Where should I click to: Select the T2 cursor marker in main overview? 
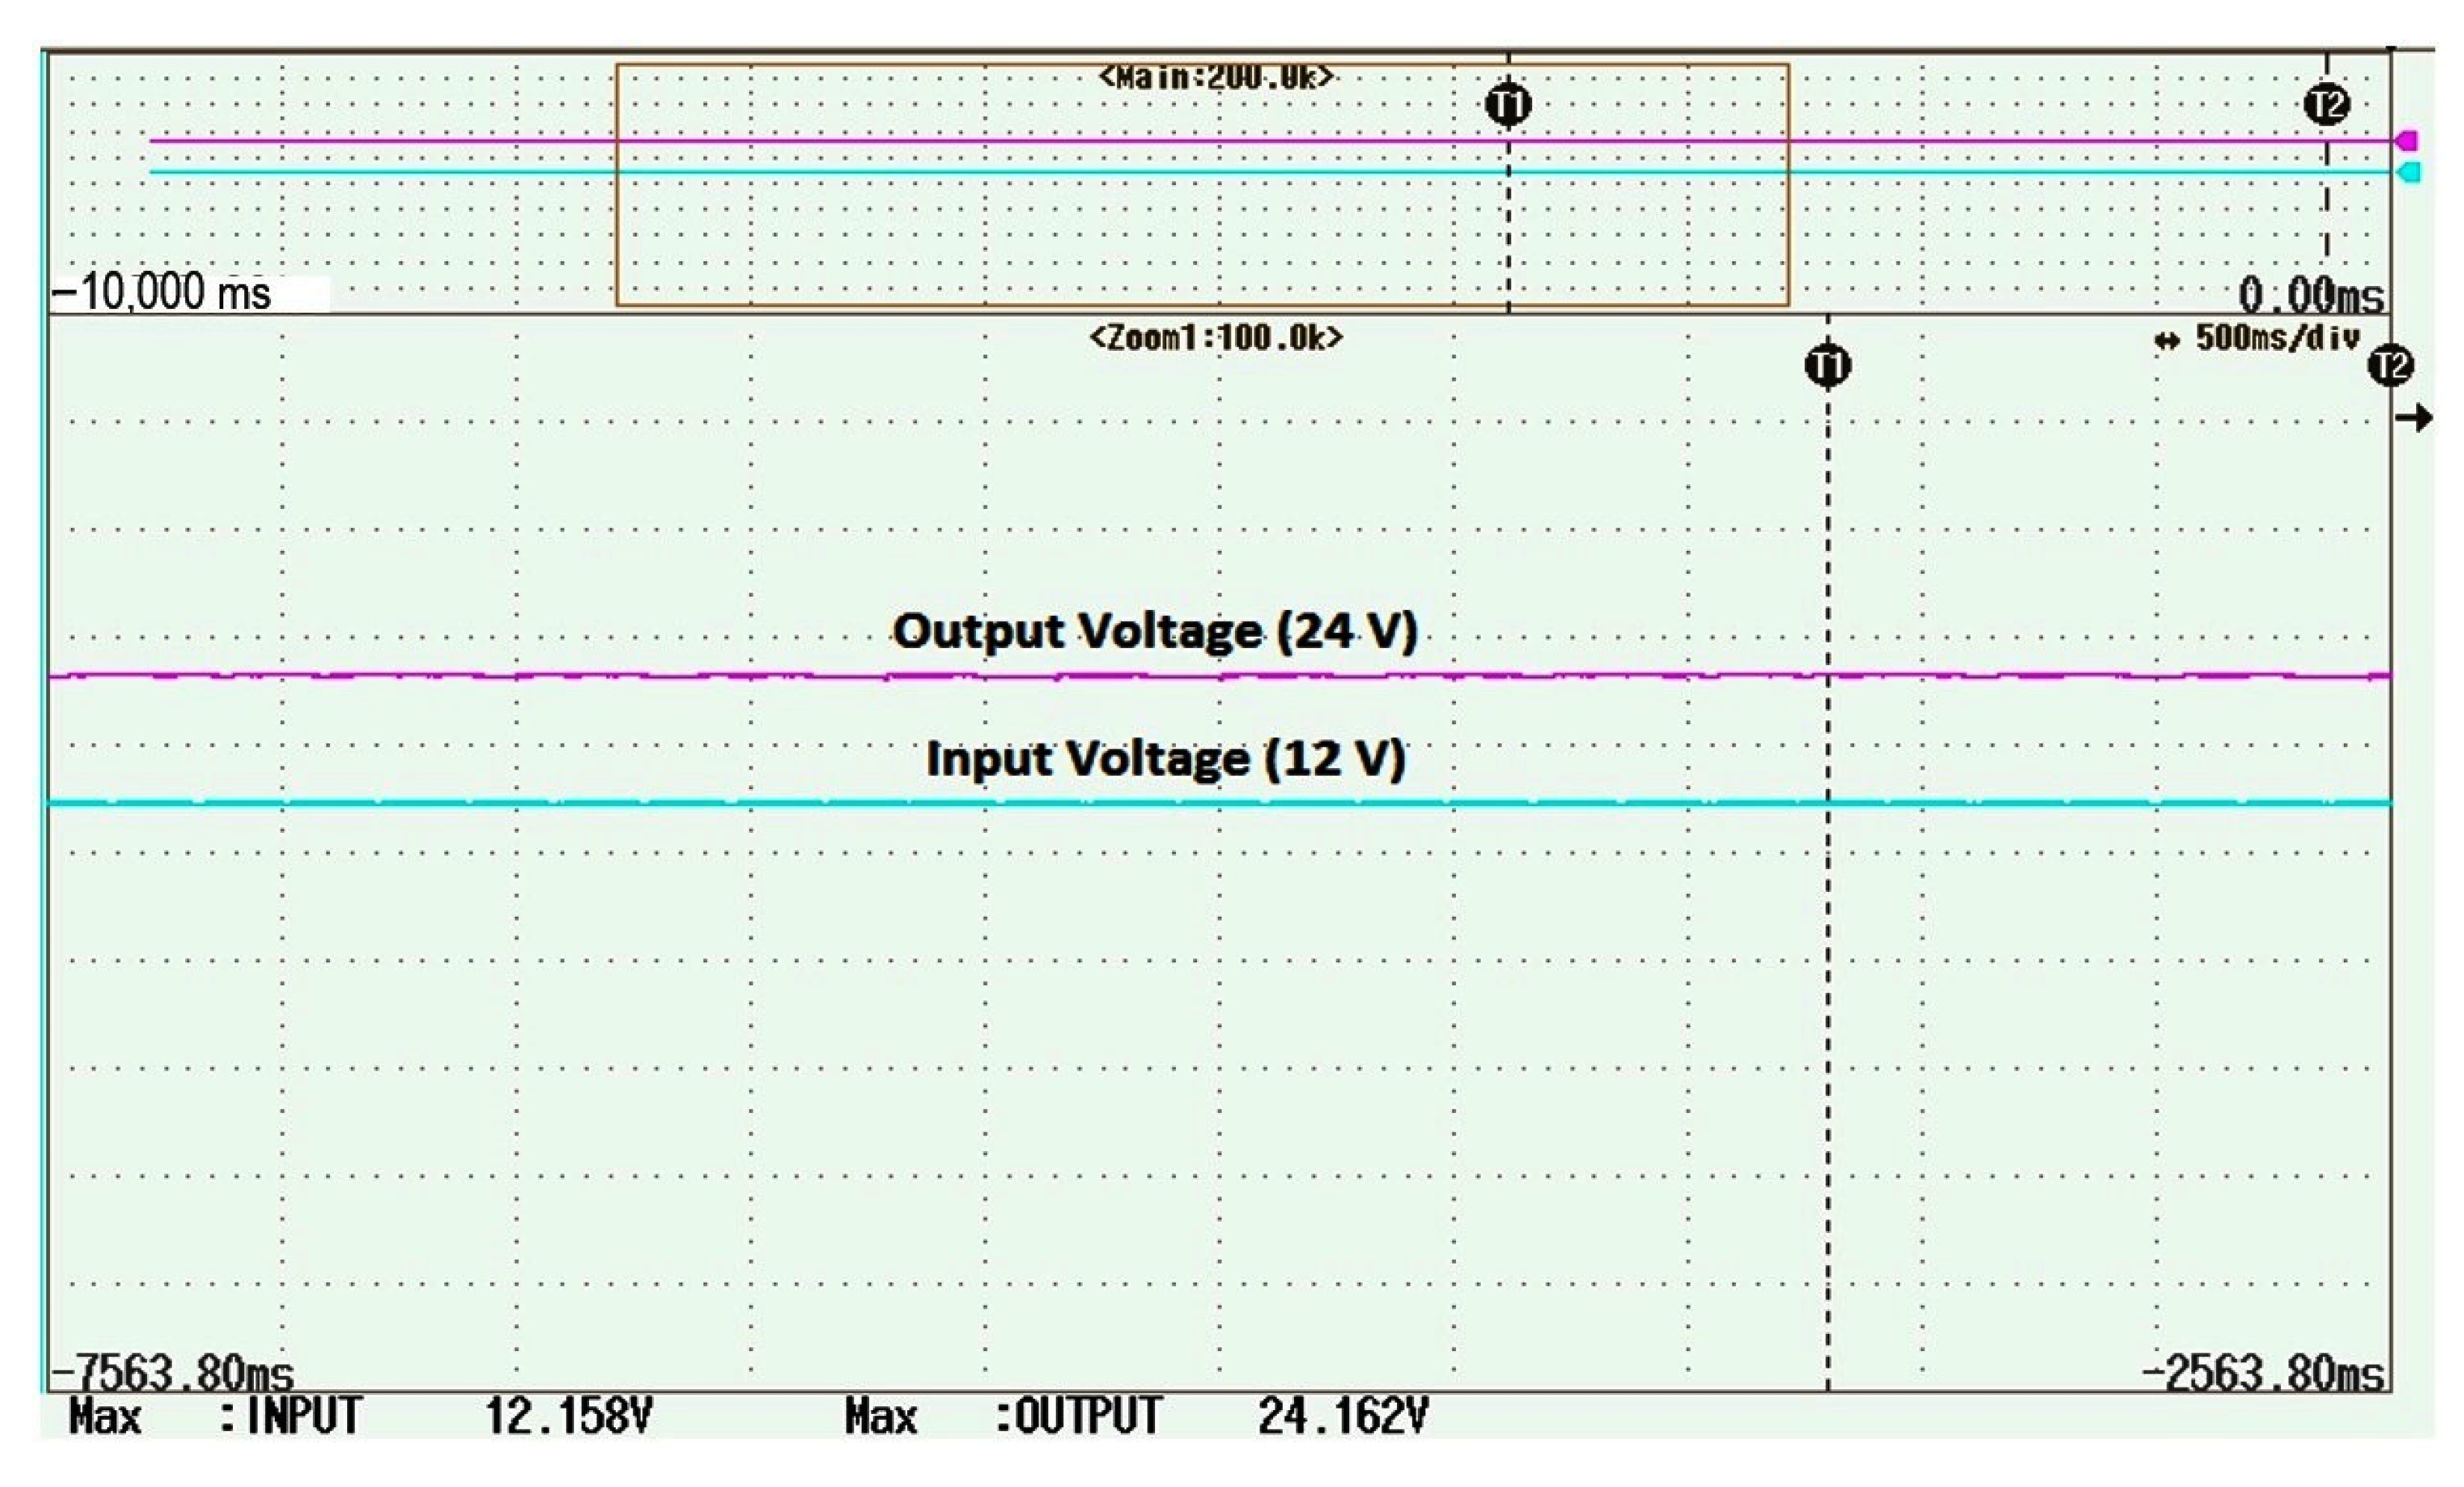click(2327, 105)
